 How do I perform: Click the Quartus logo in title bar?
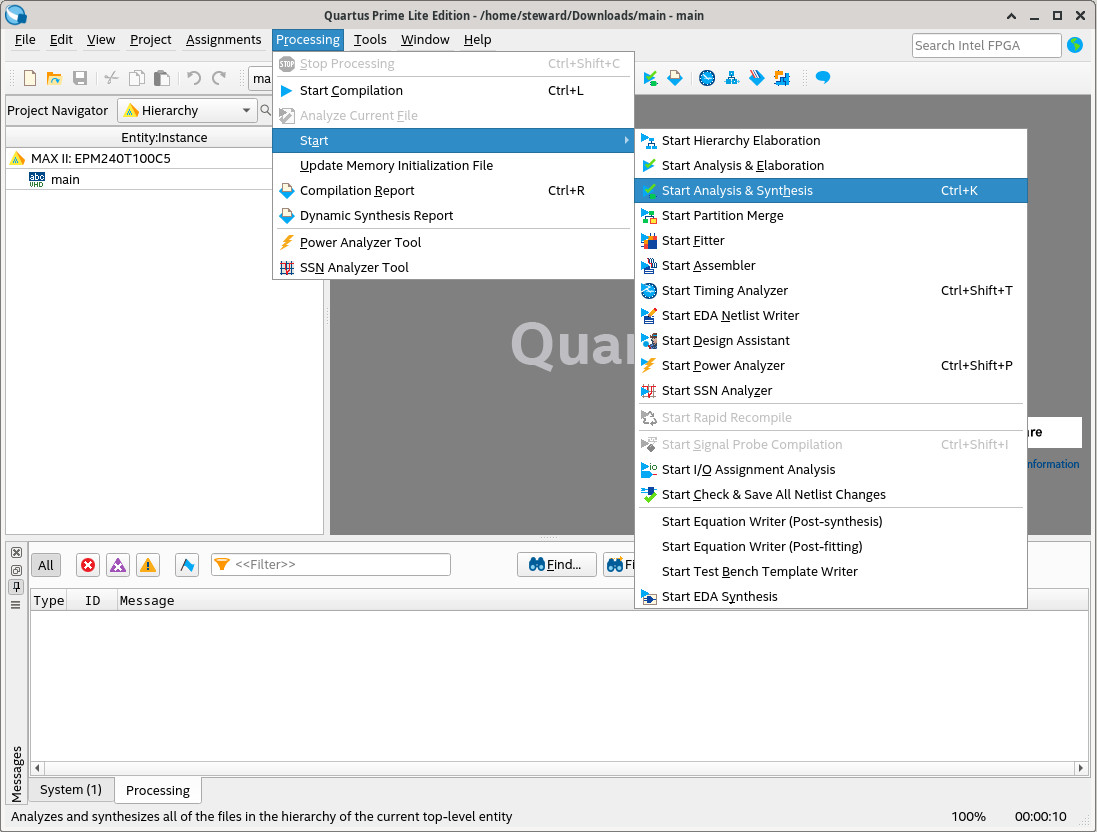click(x=15, y=14)
